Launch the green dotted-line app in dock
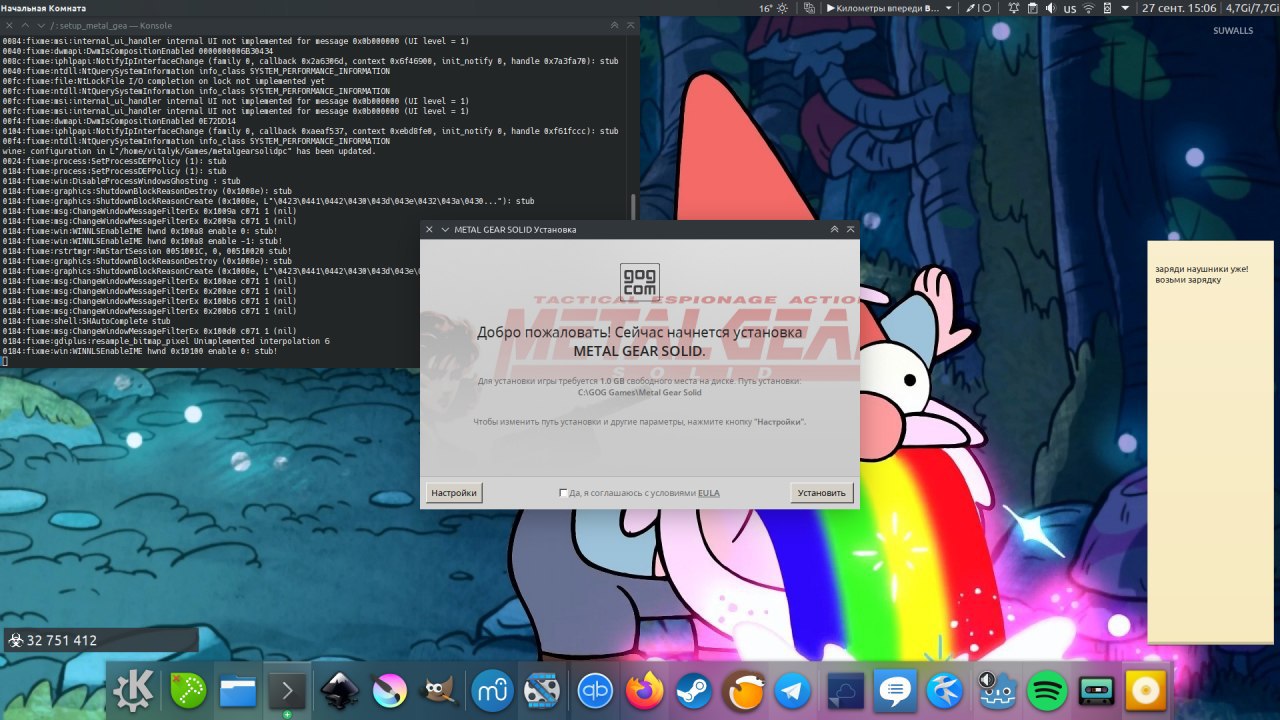This screenshot has width=1280, height=720. 187,691
